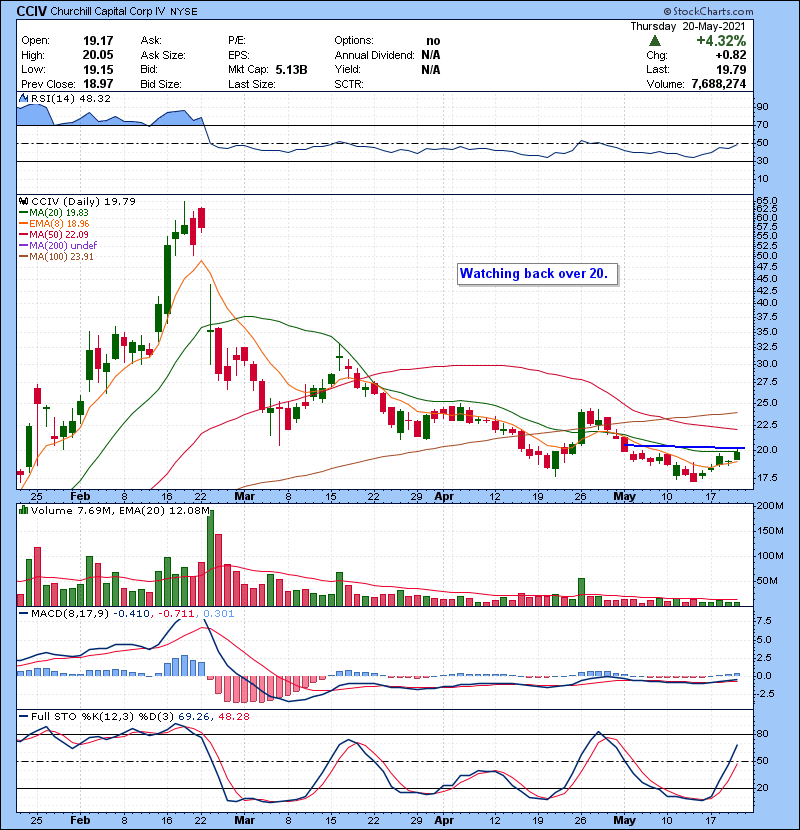Viewport: 800px width, 830px height.
Task: Click the Low price 19.15
Action: coord(98,69)
